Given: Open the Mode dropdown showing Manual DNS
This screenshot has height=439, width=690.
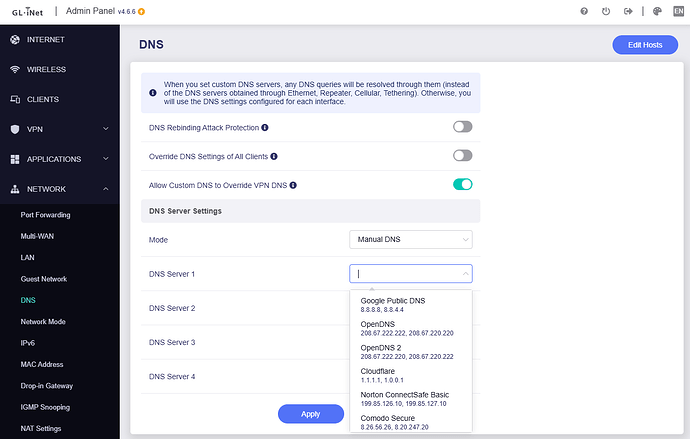Looking at the screenshot, I should click(x=411, y=240).
